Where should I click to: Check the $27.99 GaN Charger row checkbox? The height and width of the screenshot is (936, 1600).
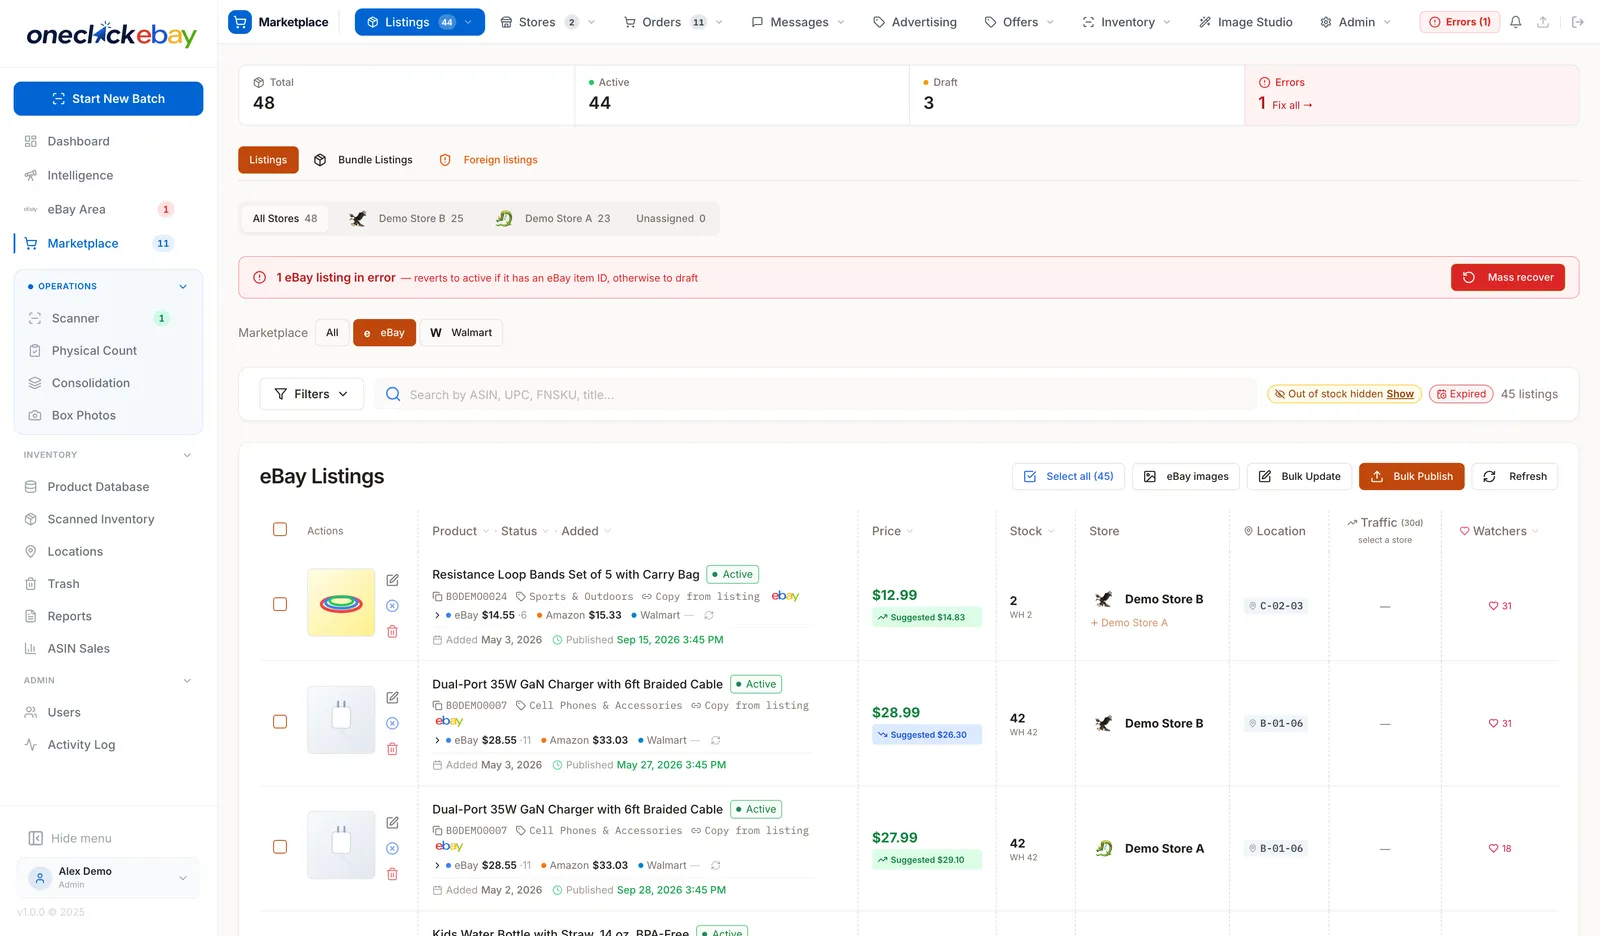280,846
